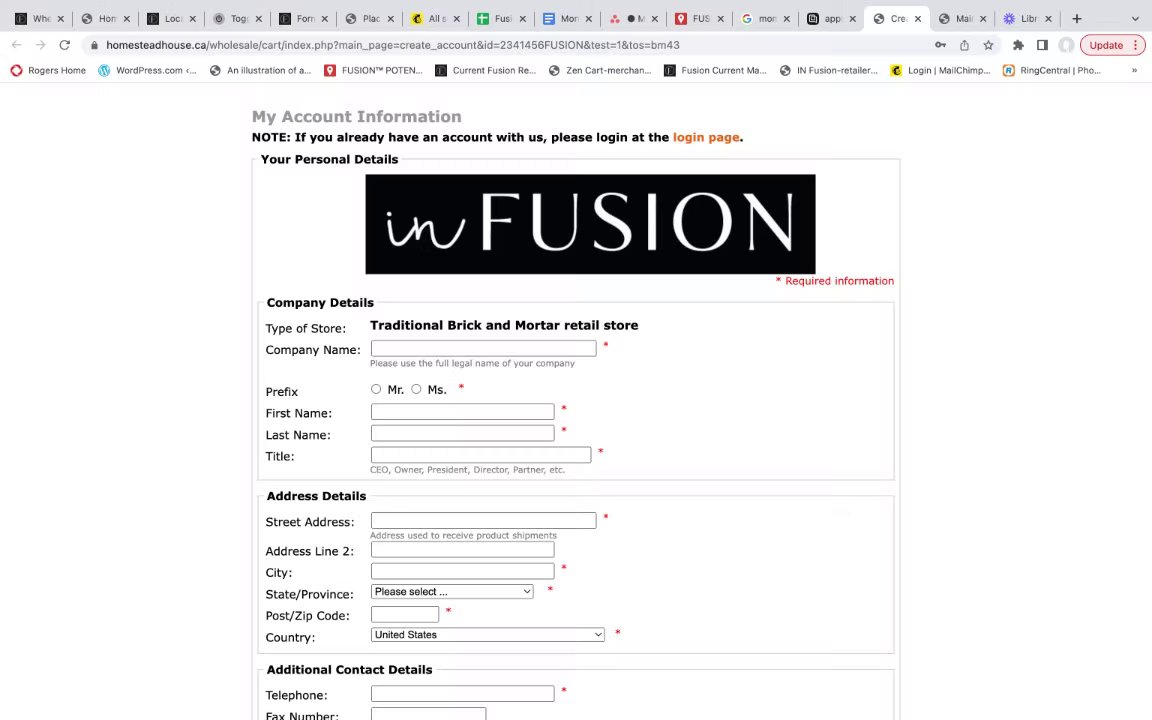This screenshot has height=720, width=1152.
Task: Open the Zen Cart-merchan... bookmark
Action: click(x=600, y=71)
